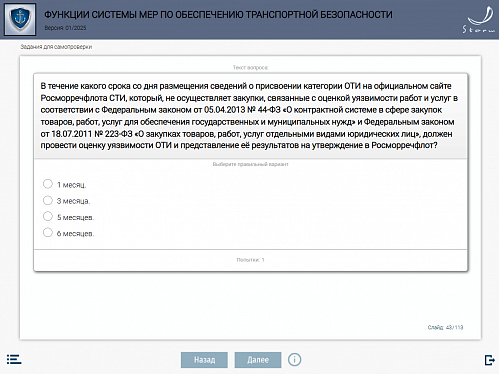499x374 pixels.
Task: Click the version 01/2025 label
Action: (x=65, y=28)
